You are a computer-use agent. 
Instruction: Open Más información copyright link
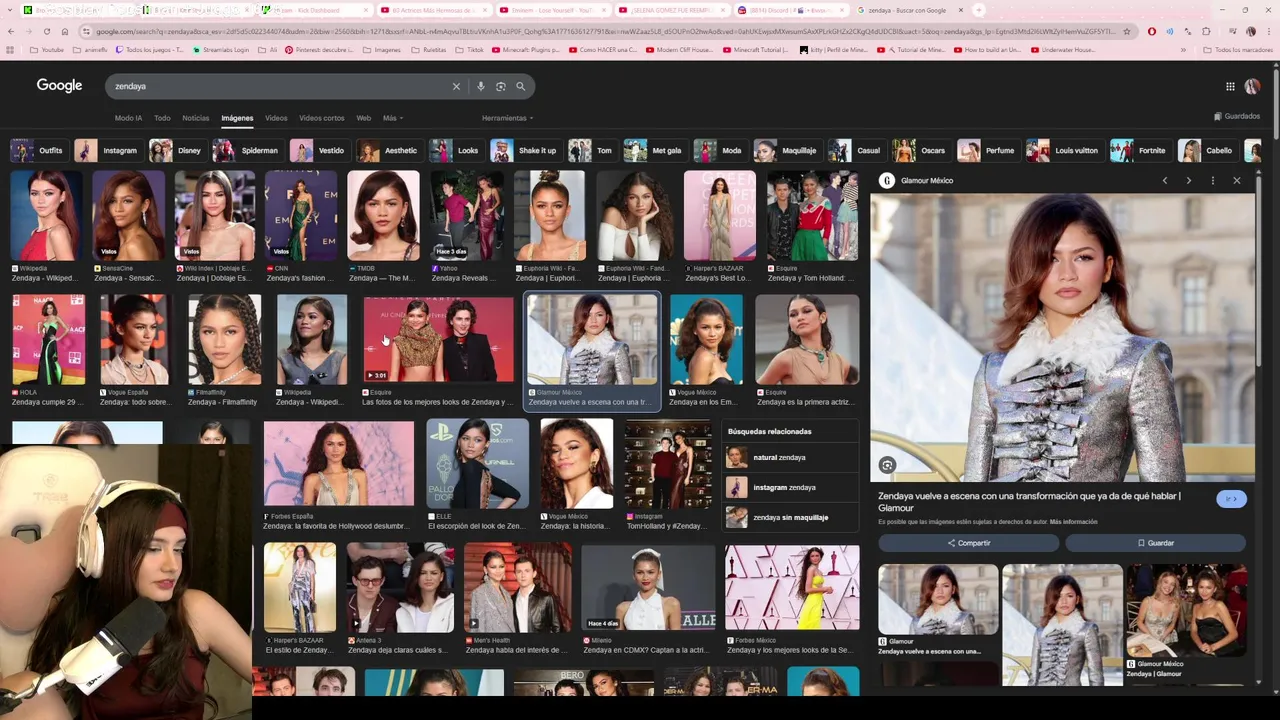1073,522
